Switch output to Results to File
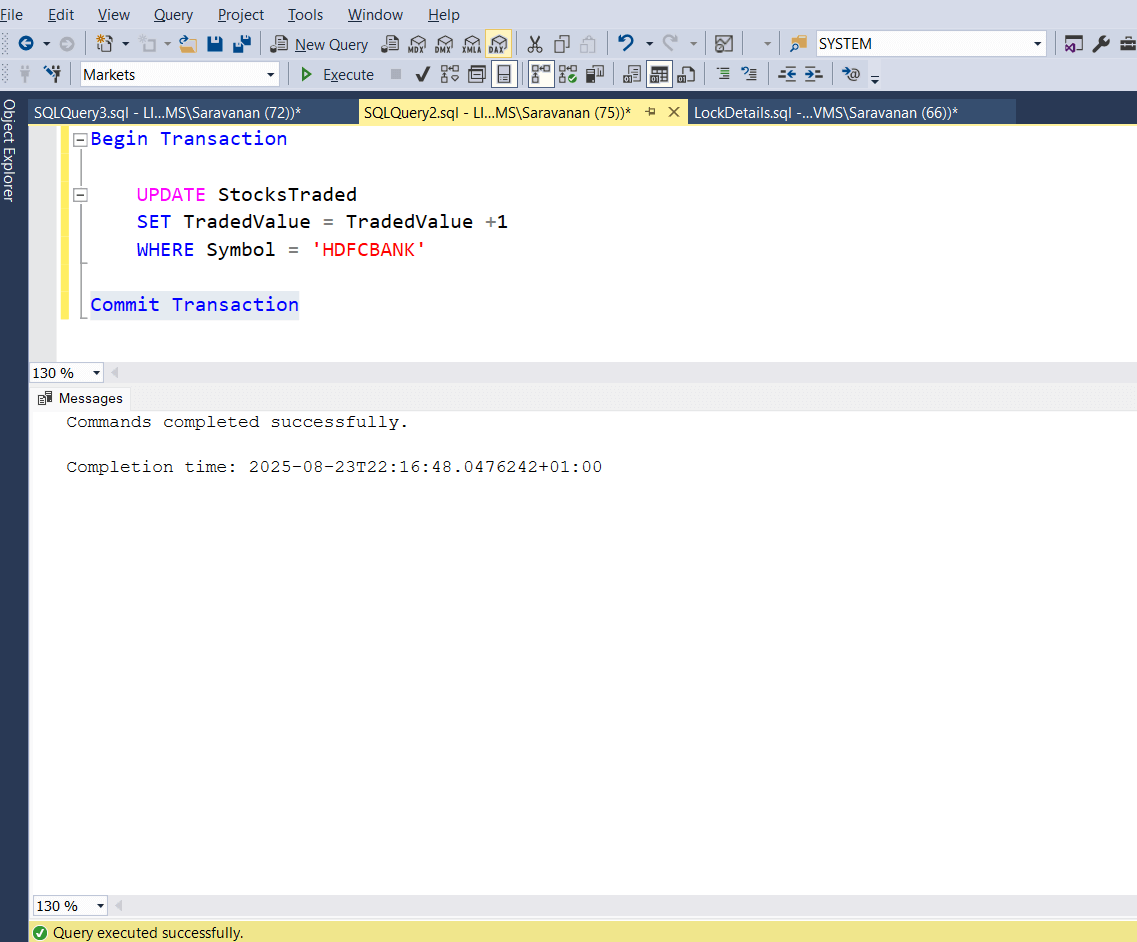Viewport: 1137px width, 942px height. point(686,74)
